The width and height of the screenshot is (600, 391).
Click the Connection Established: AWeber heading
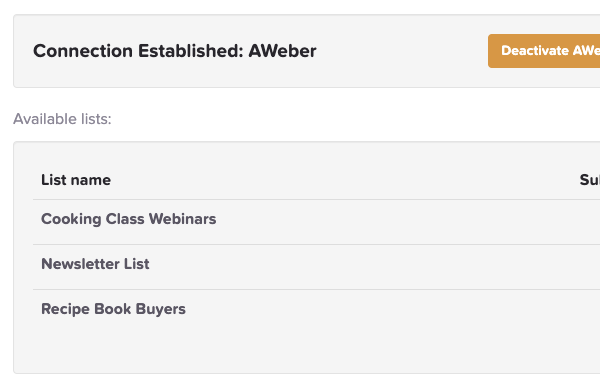click(175, 51)
